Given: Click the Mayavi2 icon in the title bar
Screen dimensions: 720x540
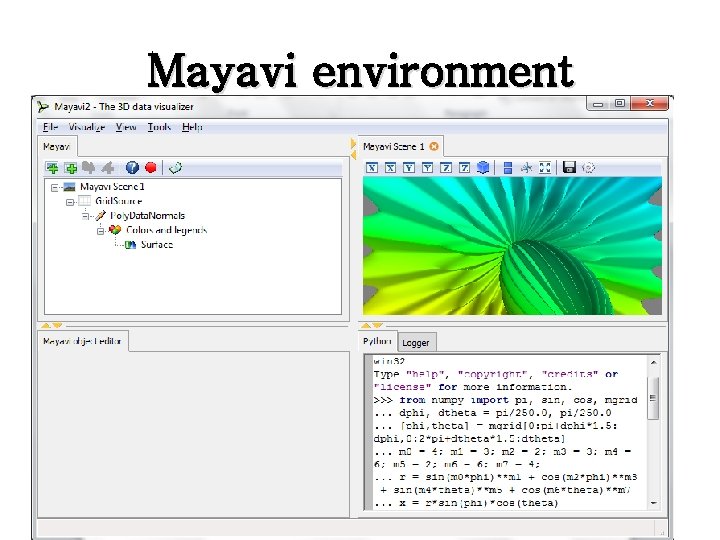Looking at the screenshot, I should 43,107.
